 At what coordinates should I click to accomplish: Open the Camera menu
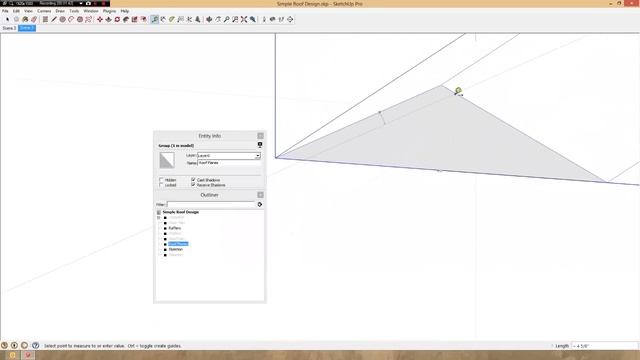[x=44, y=11]
